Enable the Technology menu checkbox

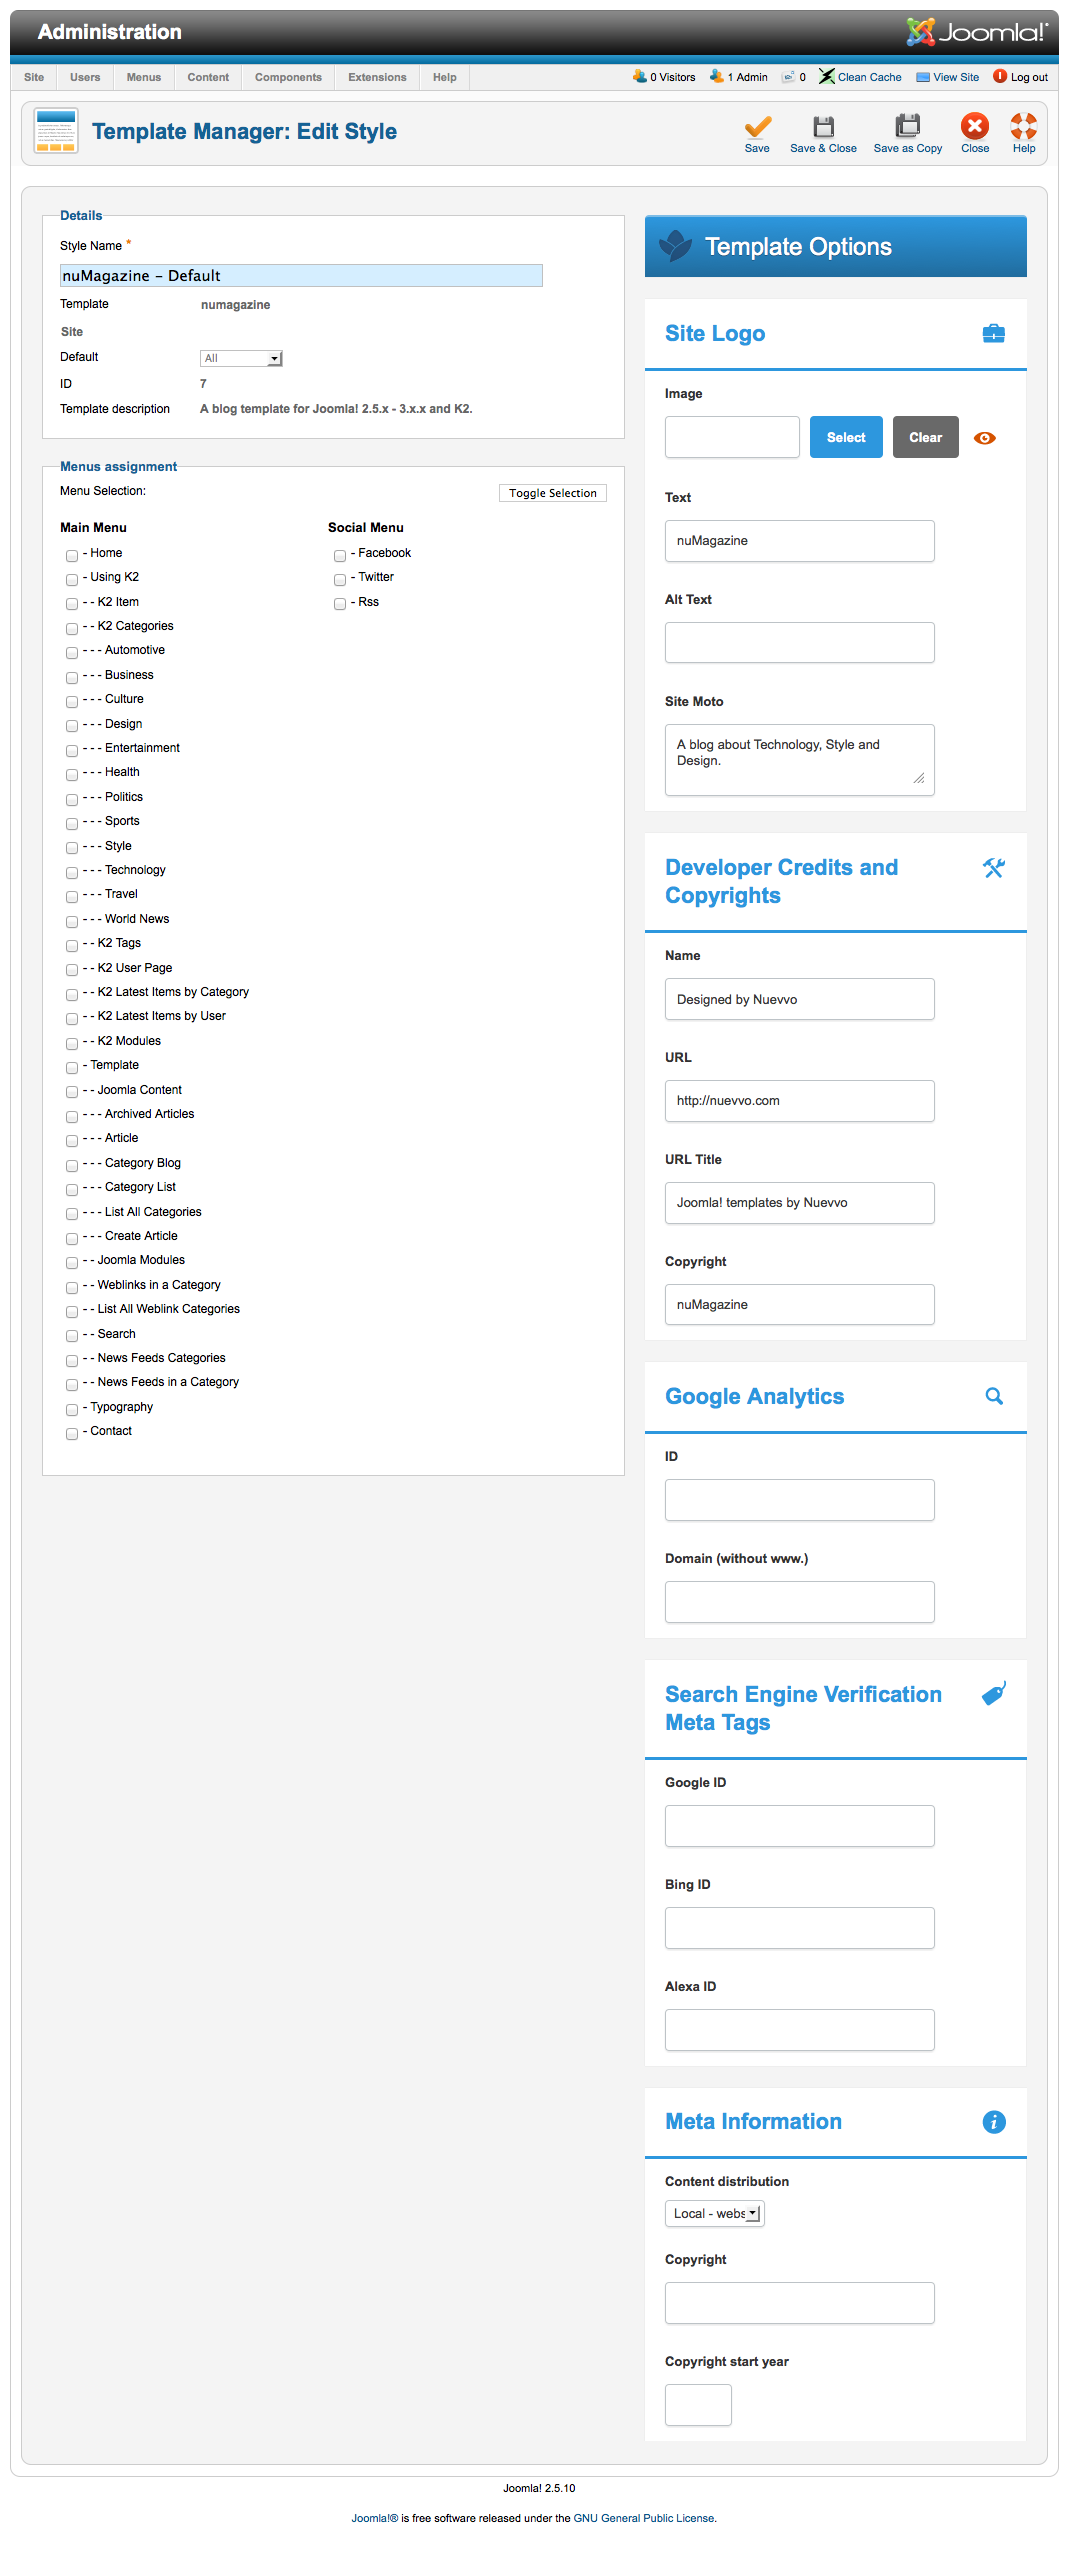tap(72, 872)
